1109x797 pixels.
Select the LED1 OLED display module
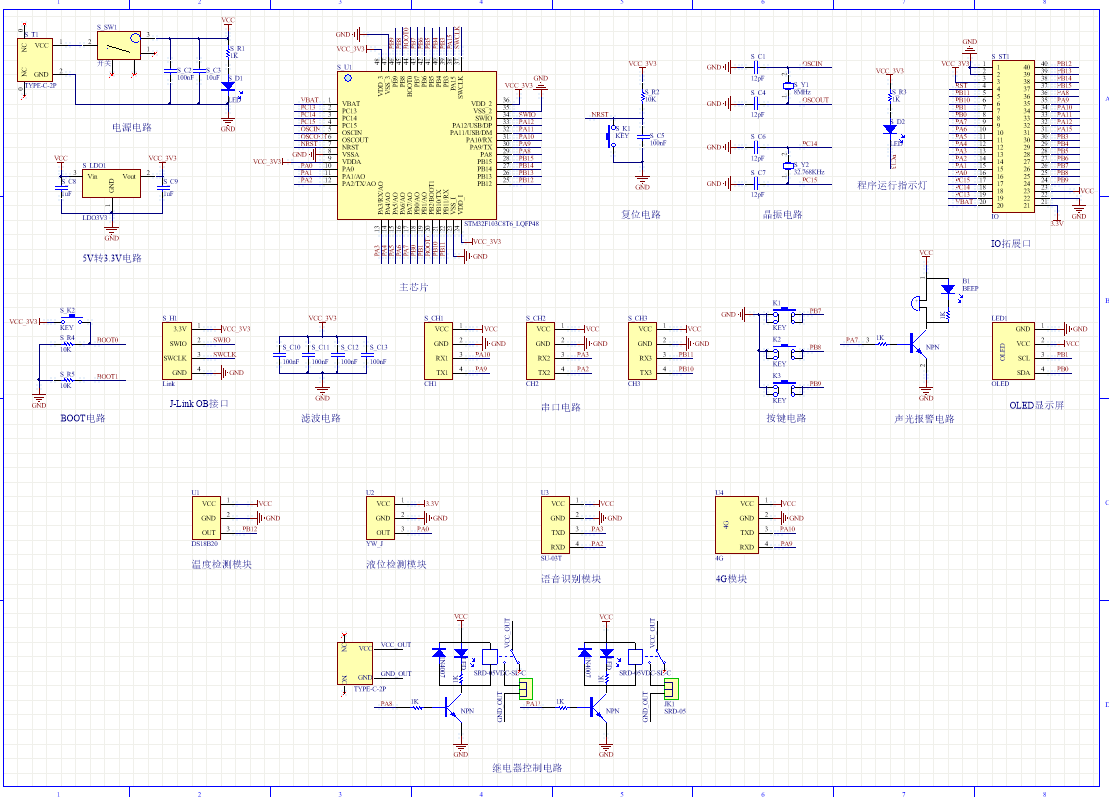(x=1013, y=351)
